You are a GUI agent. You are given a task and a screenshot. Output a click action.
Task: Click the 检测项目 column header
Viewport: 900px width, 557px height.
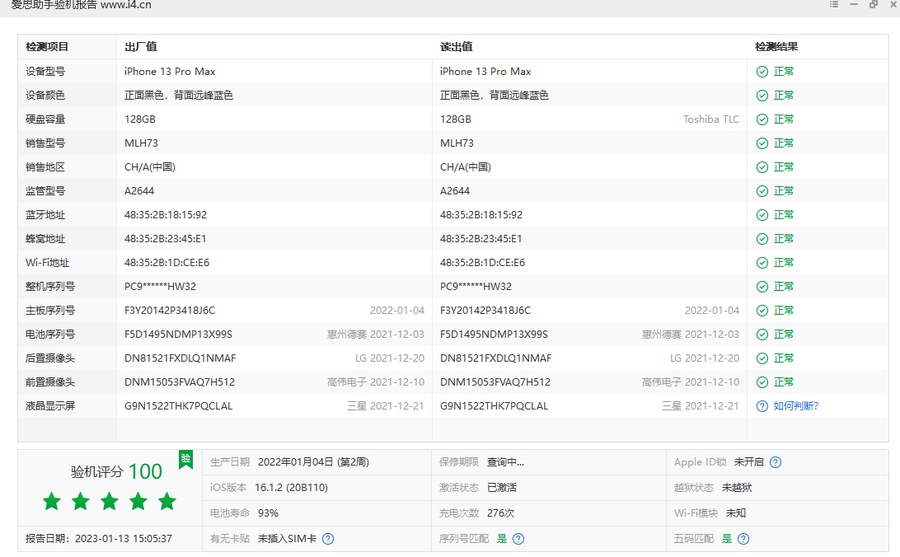(47, 47)
